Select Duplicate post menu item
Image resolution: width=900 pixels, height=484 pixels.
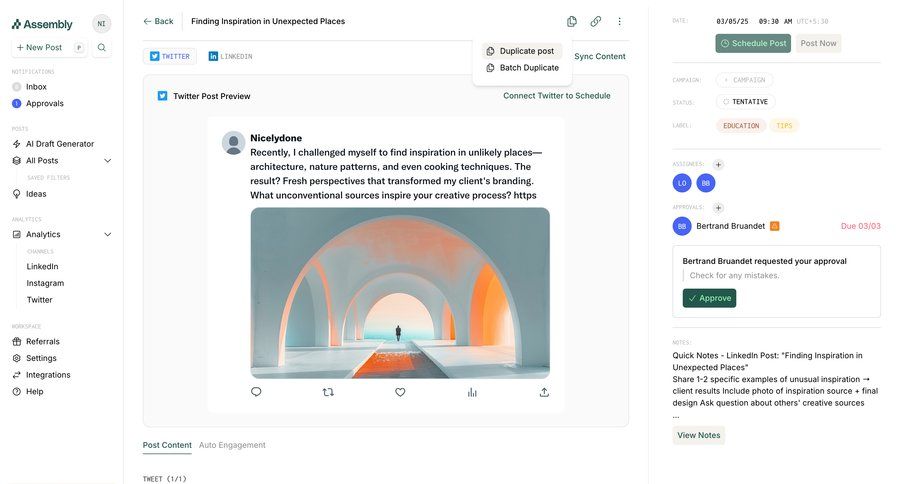point(521,51)
